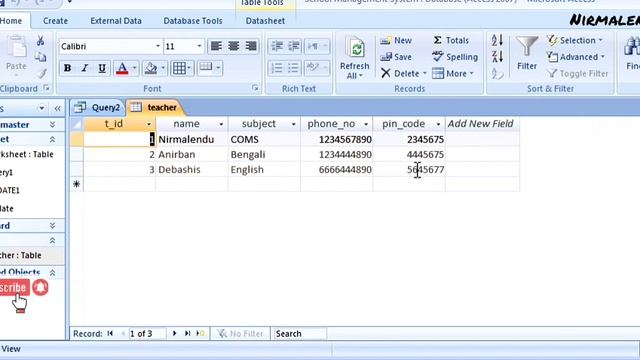Open t_id column dropdown arrow
Viewport: 640px width, 360px height.
click(x=149, y=124)
